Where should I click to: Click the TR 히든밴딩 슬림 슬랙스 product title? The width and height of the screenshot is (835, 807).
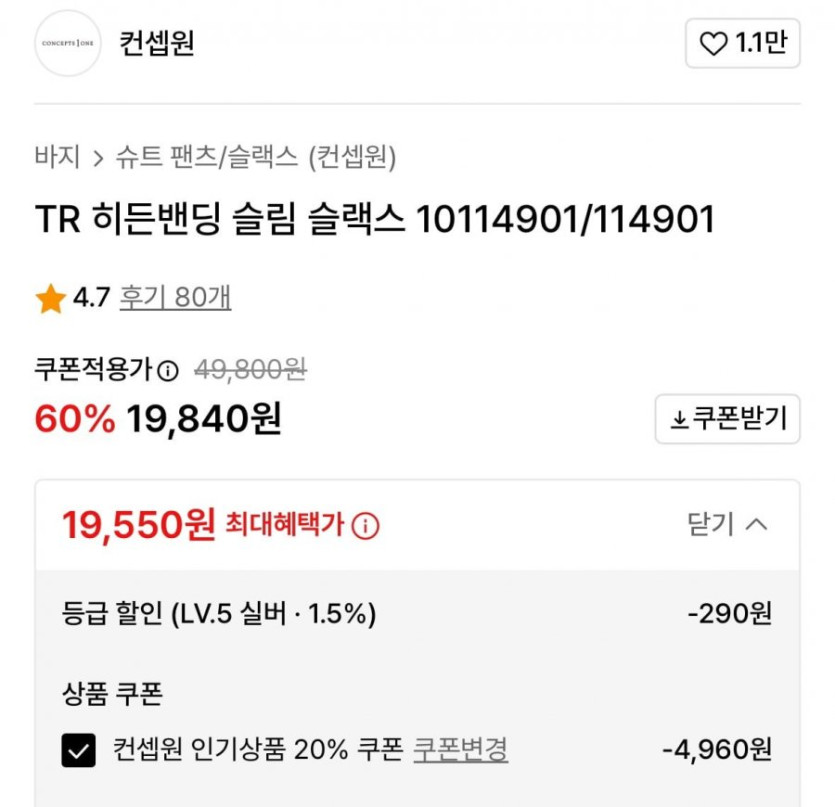pos(375,219)
